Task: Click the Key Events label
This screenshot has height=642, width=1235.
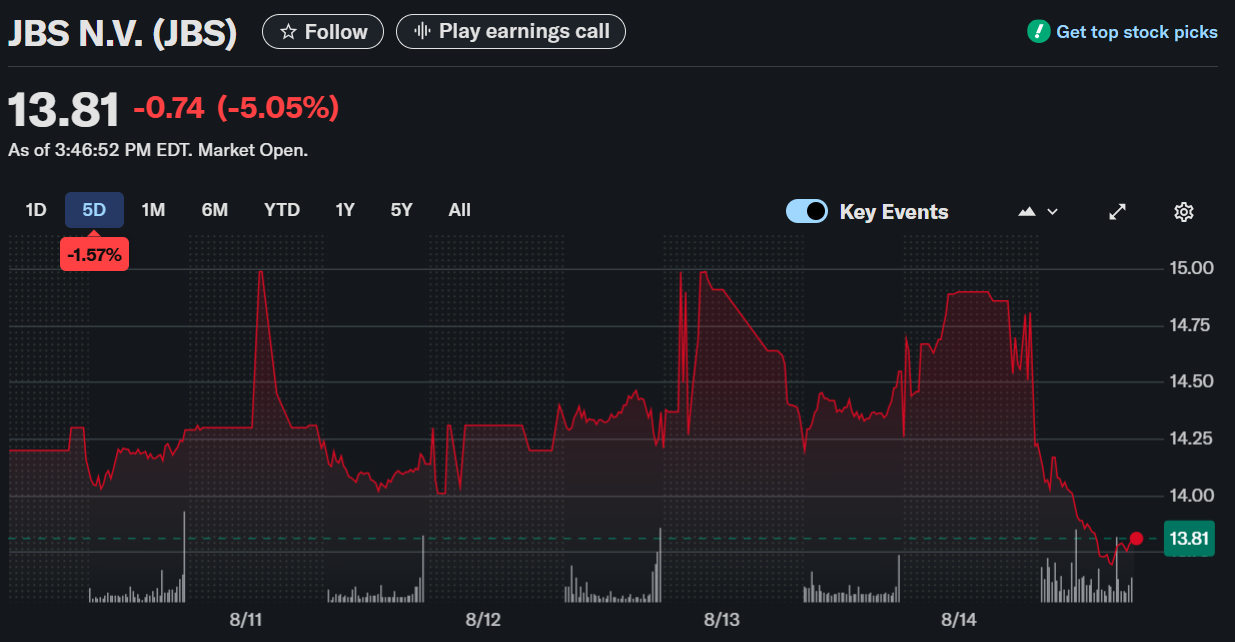Action: 894,212
